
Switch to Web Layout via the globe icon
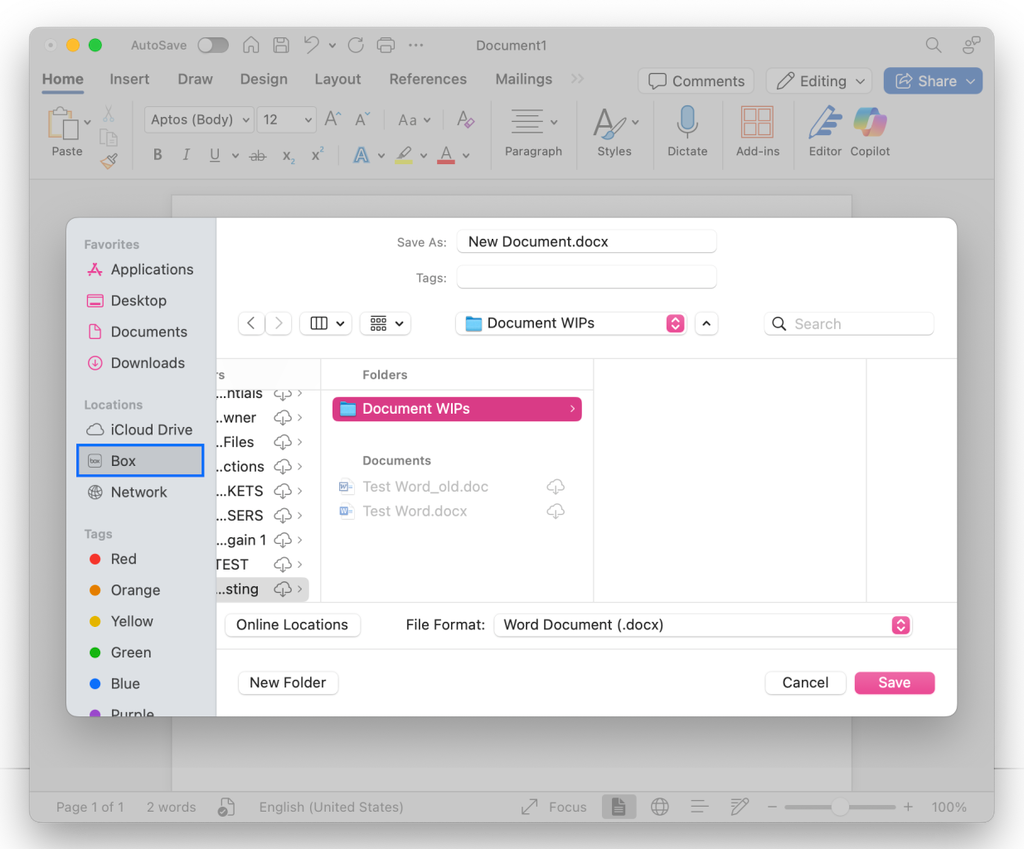click(x=659, y=806)
